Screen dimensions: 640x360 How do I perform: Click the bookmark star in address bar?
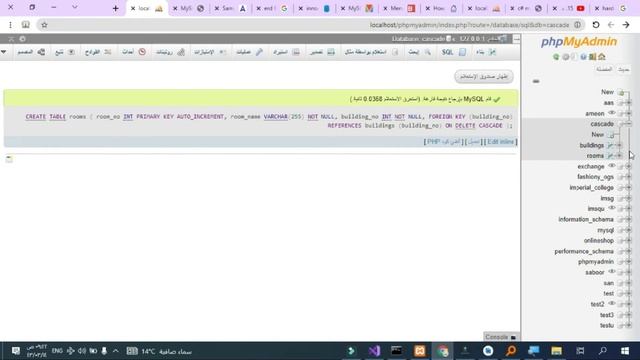pos(44,25)
